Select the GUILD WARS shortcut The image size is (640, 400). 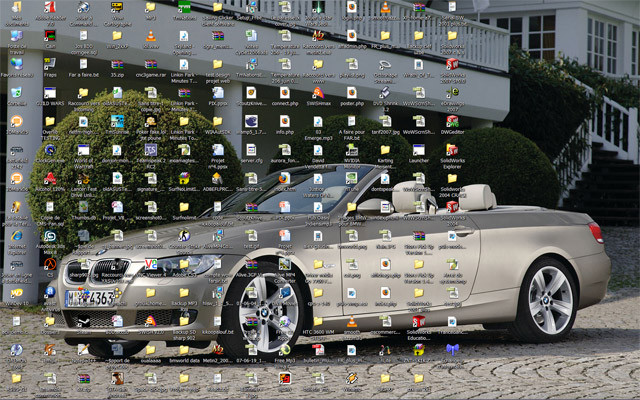coord(50,93)
